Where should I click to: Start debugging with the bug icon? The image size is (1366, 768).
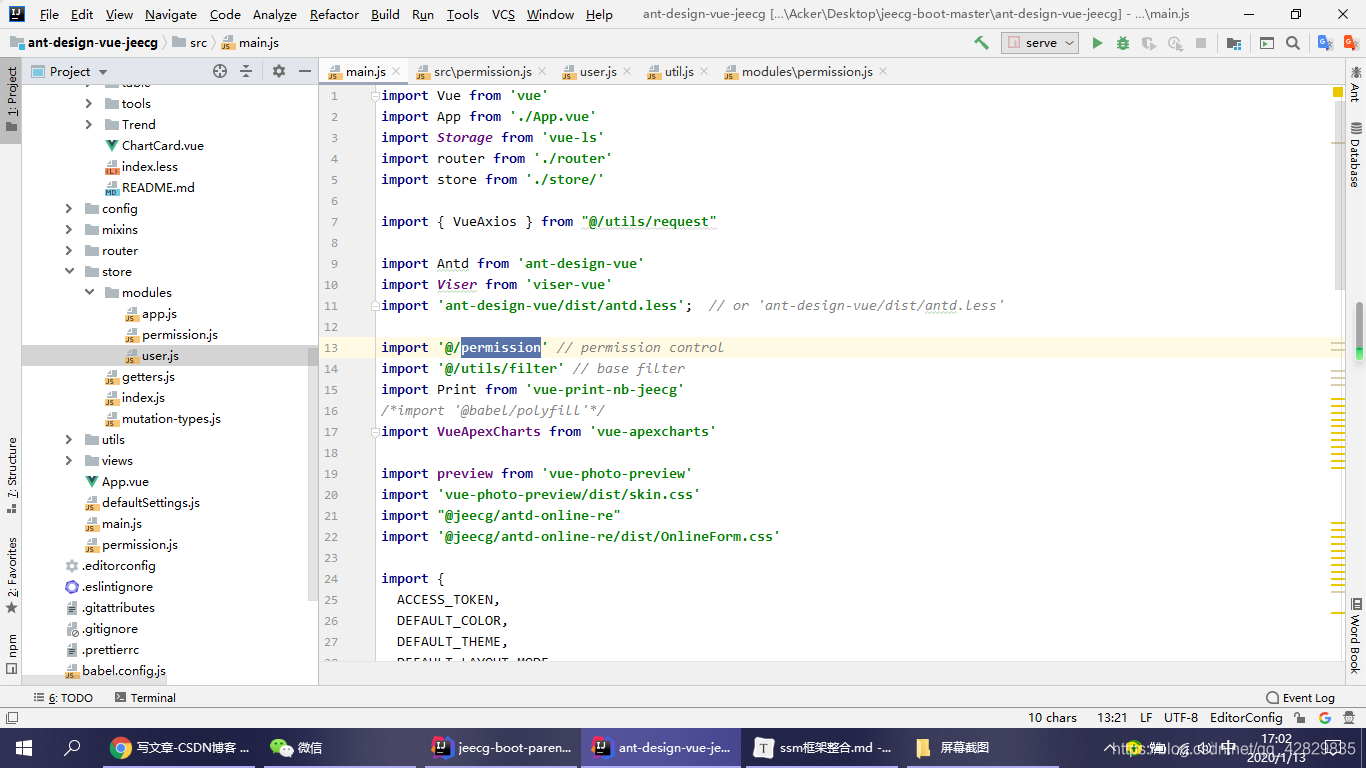(x=1123, y=43)
